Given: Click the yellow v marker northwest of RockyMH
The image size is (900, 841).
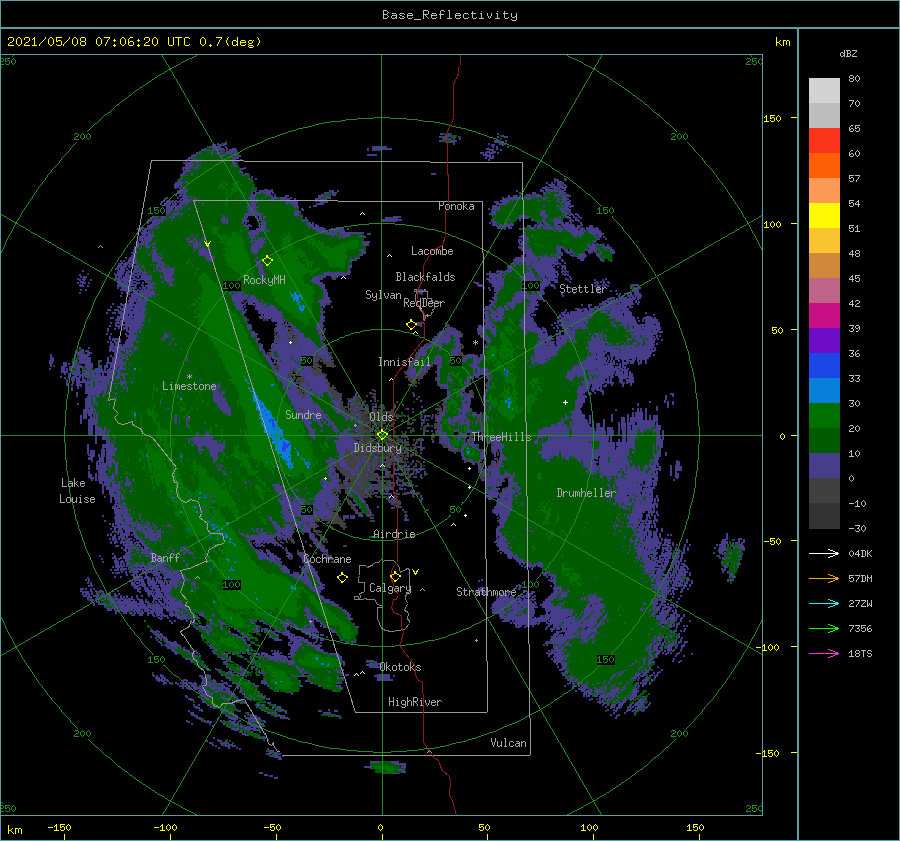Looking at the screenshot, I should 207,245.
